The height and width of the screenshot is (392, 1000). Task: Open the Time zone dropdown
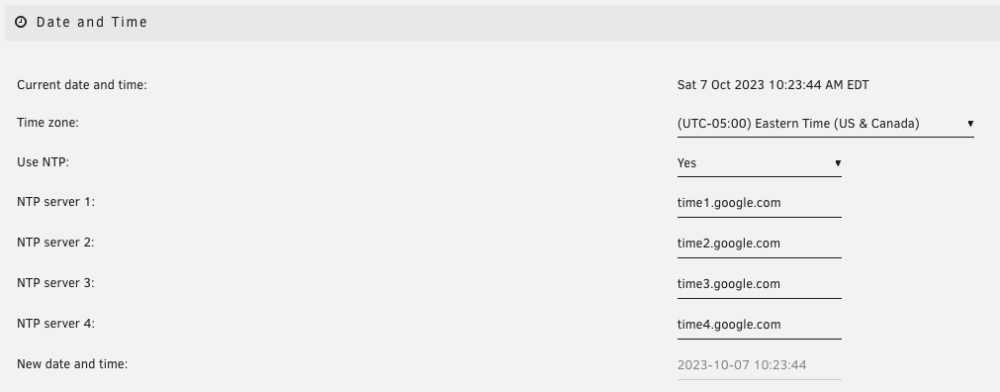click(x=825, y=124)
